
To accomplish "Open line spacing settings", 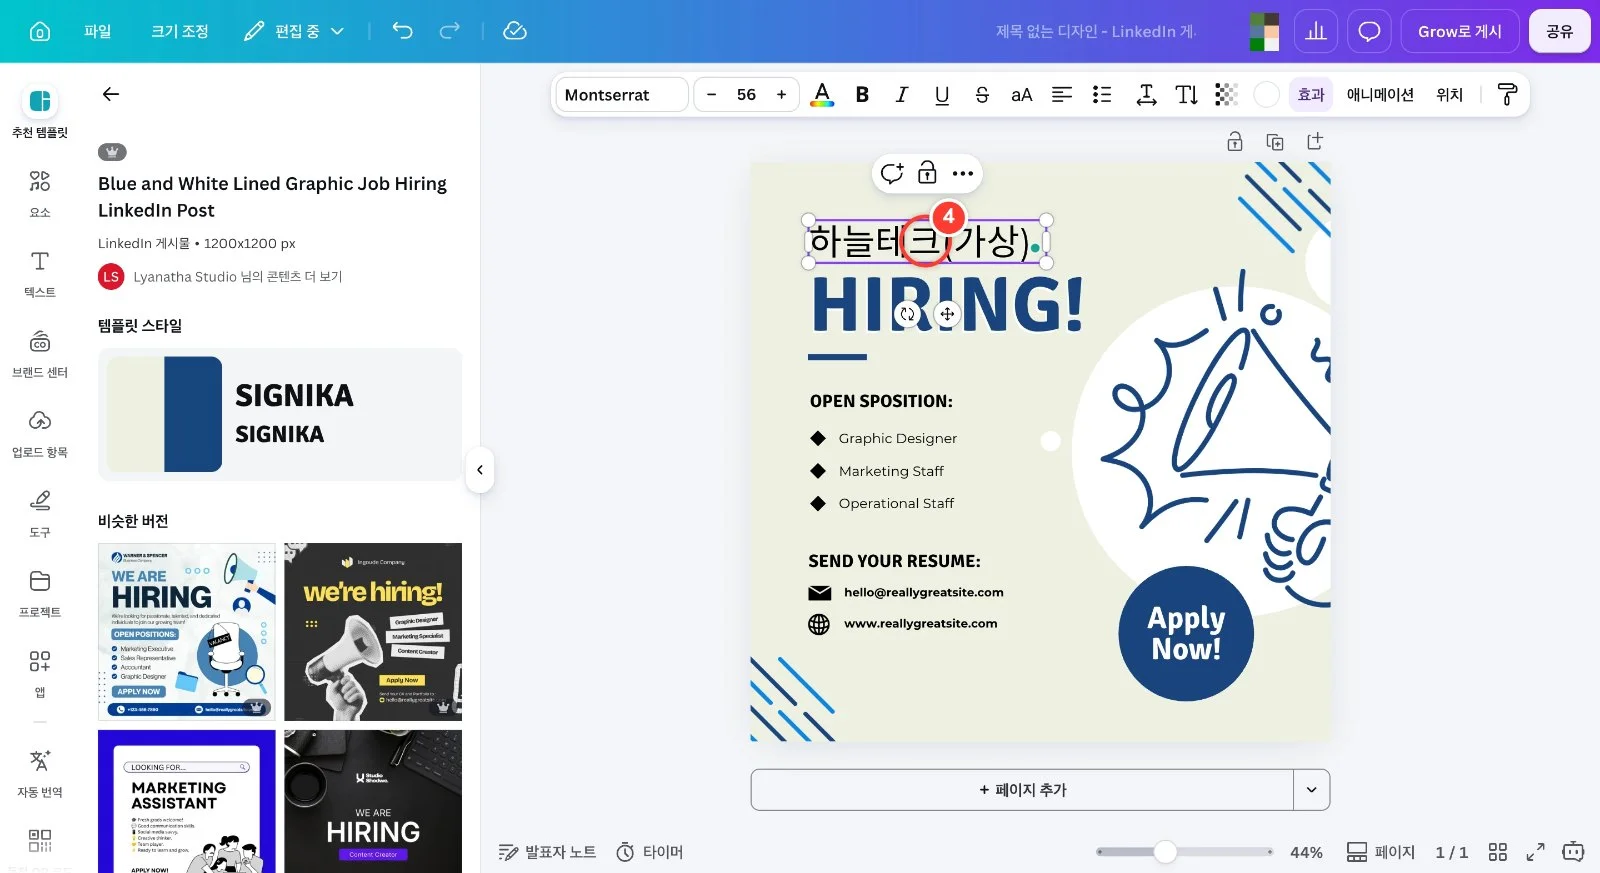I will click(1147, 95).
